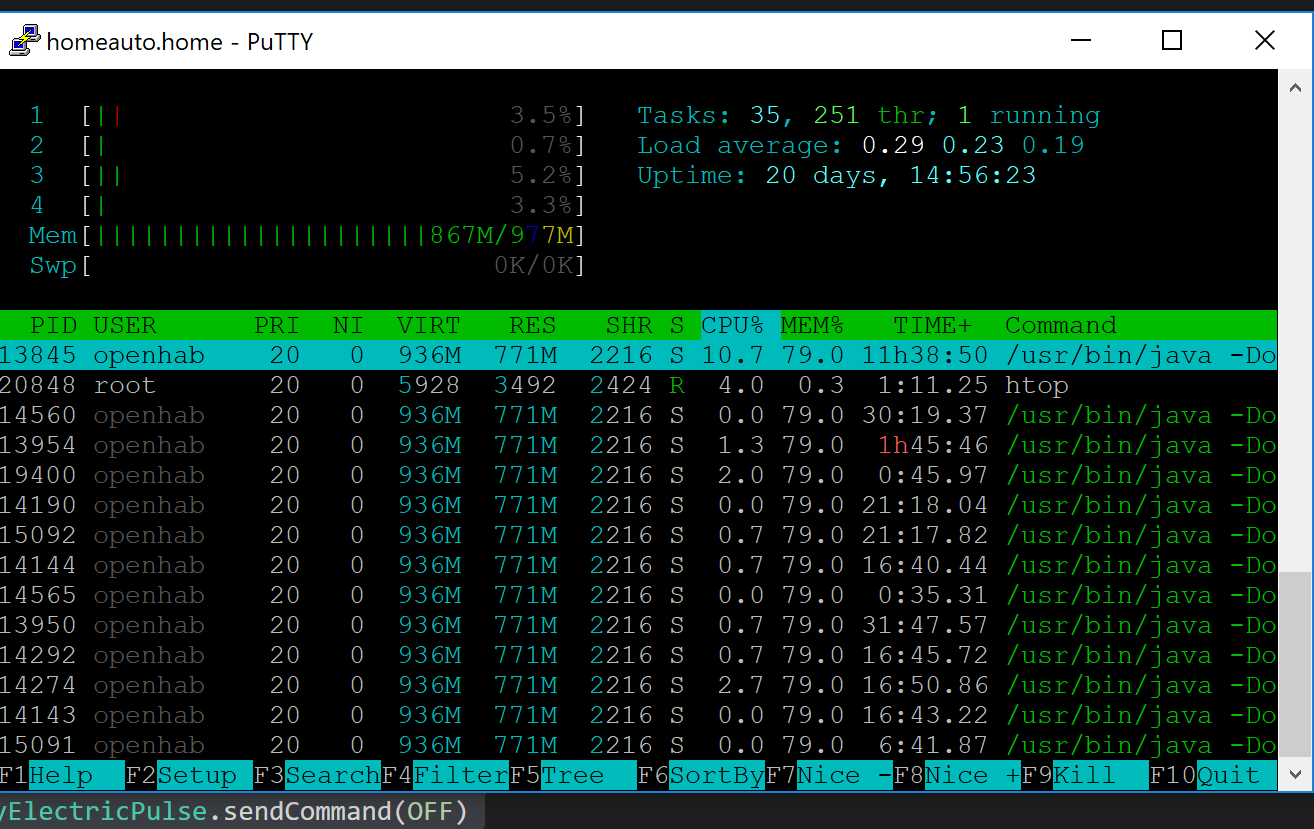Image resolution: width=1314 pixels, height=829 pixels.
Task: Open Setup from the bottom bar
Action: tap(196, 776)
